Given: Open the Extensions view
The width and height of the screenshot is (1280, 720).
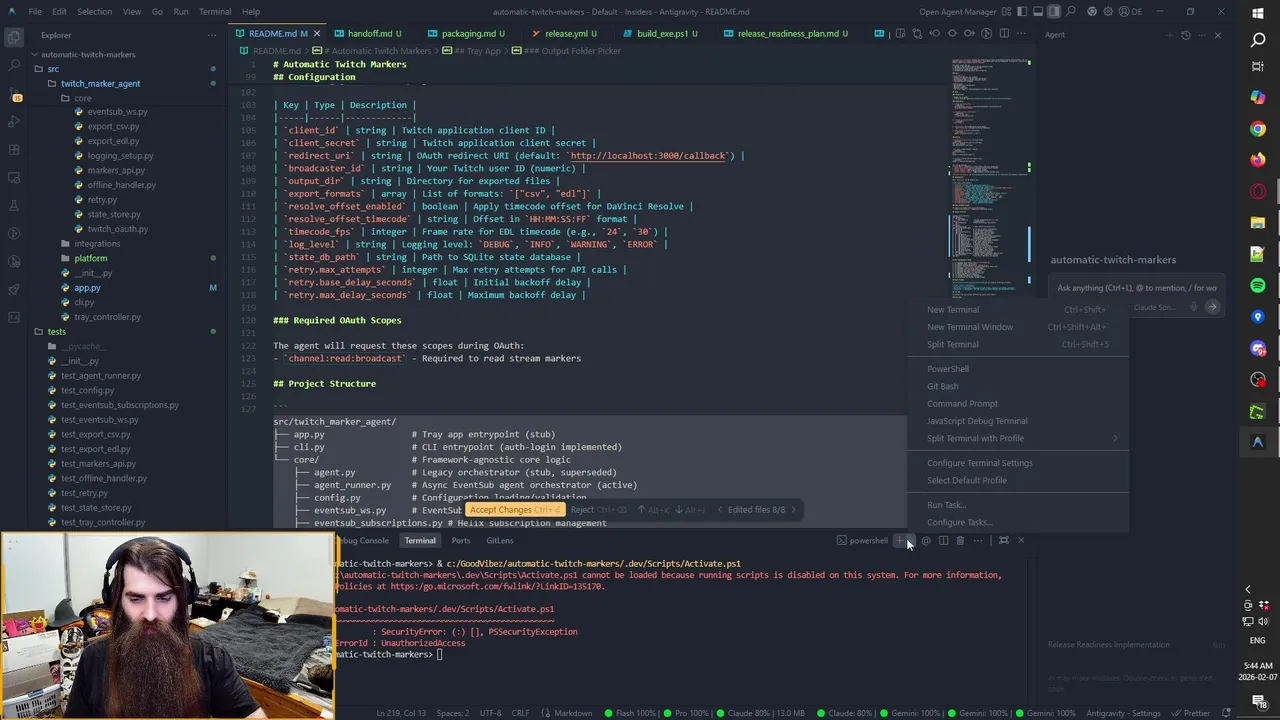Looking at the screenshot, I should coord(14,150).
